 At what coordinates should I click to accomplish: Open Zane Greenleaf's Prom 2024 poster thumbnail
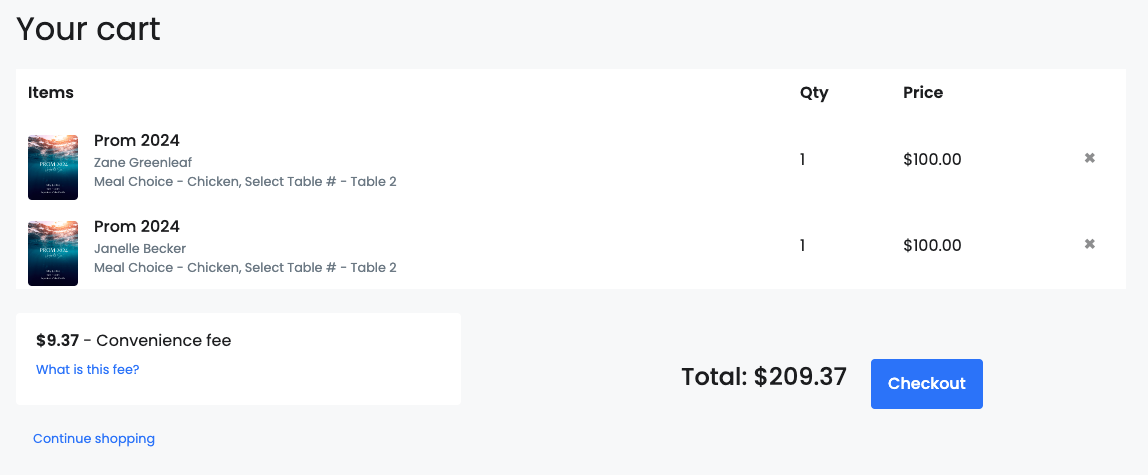point(53,167)
